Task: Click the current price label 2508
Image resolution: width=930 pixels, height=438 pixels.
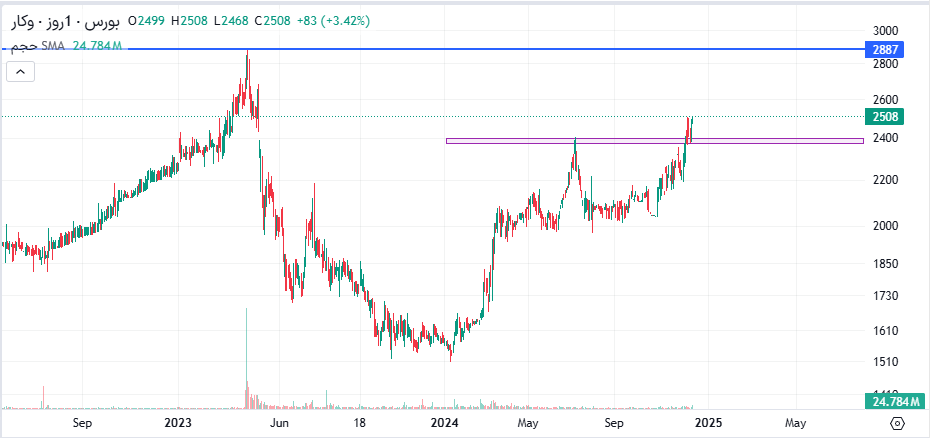Action: [884, 116]
